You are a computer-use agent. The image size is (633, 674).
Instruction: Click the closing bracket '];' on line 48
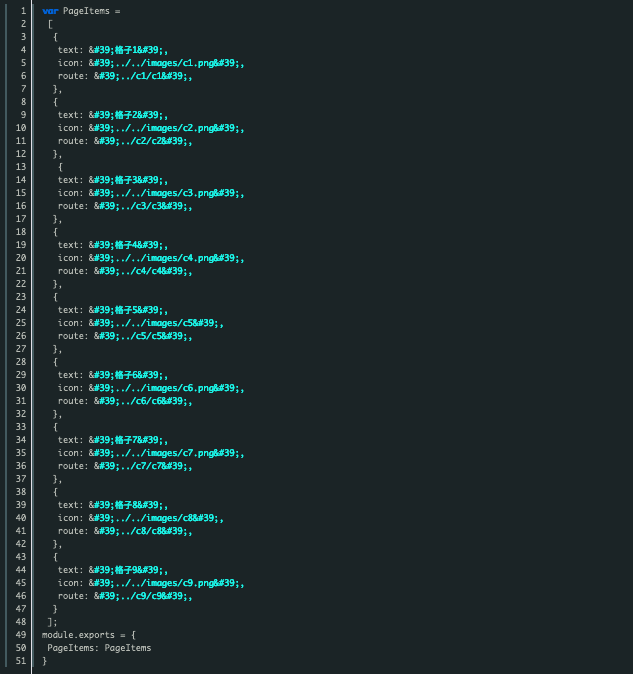pyautogui.click(x=52, y=622)
